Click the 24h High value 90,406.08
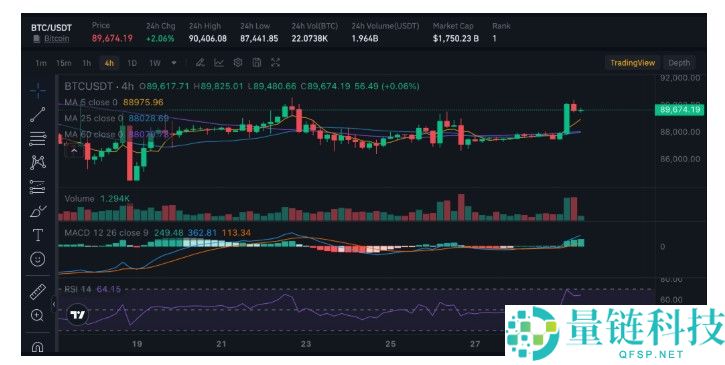725x365 pixels. tap(208, 38)
